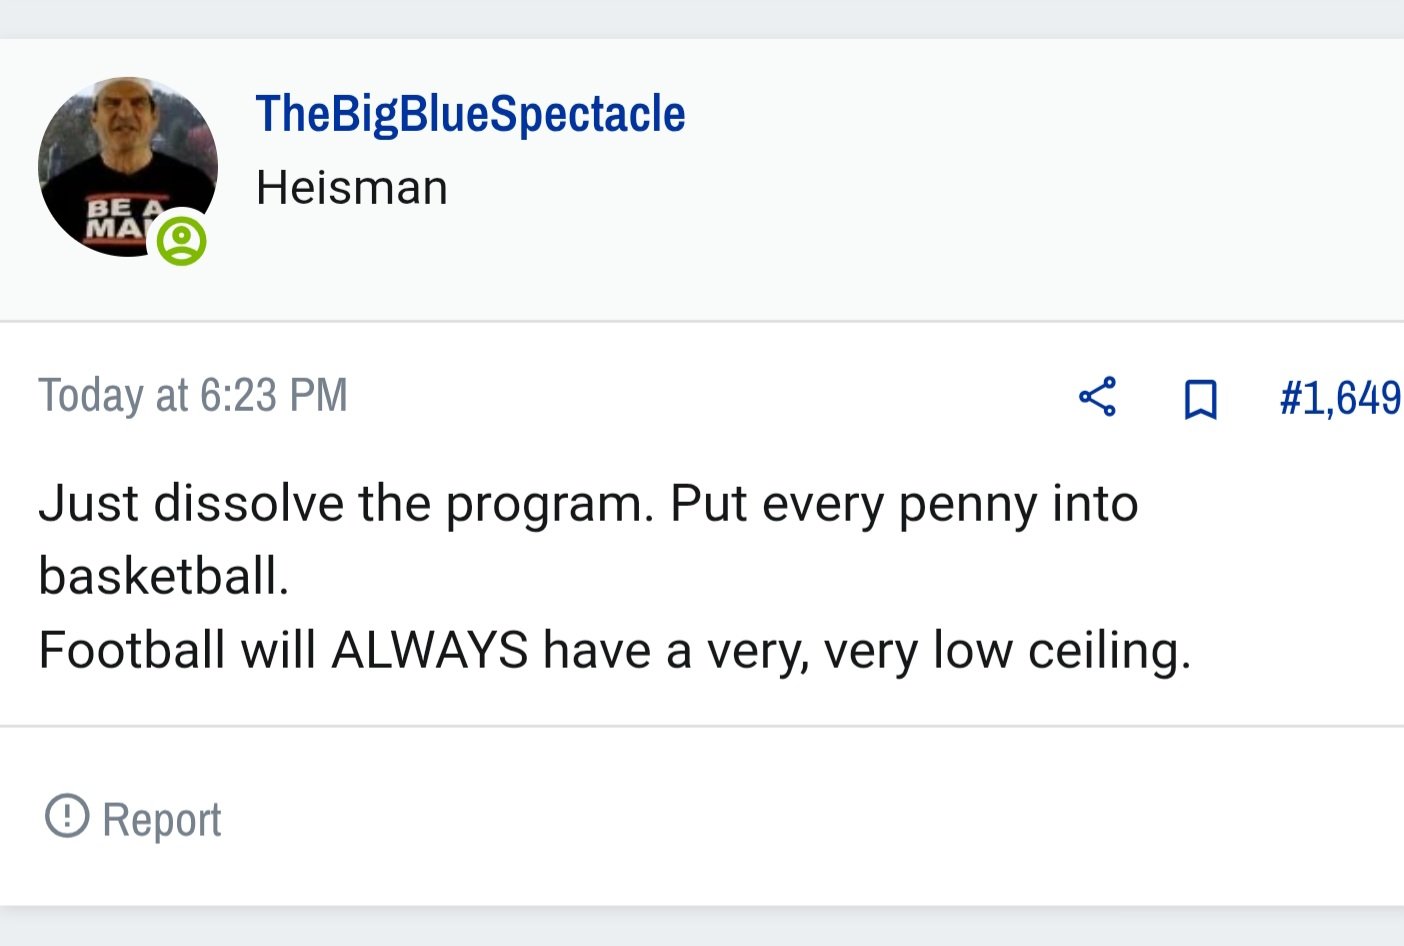The width and height of the screenshot is (1404, 946).
Task: Click the 'Heisman' user title
Action: (x=351, y=187)
